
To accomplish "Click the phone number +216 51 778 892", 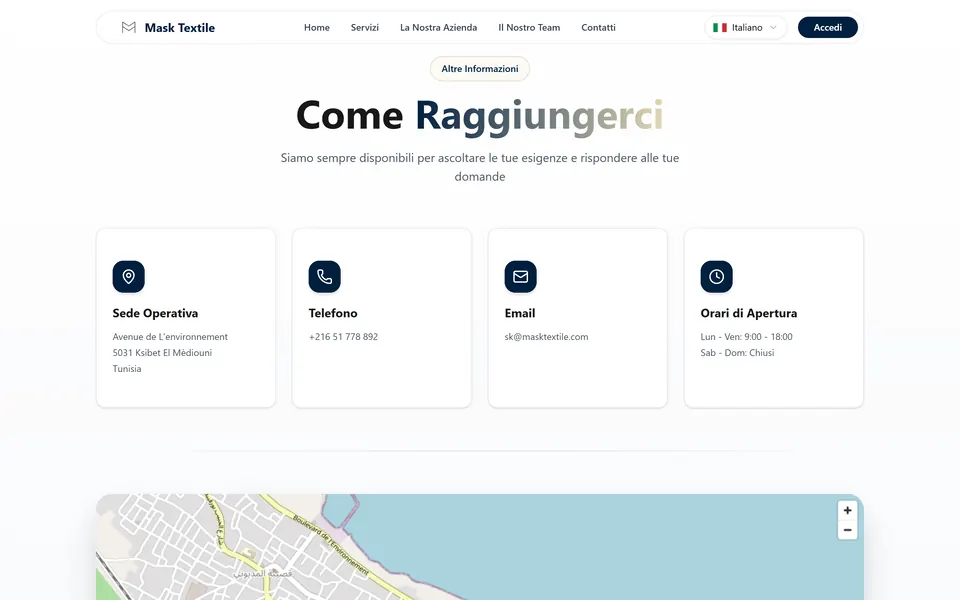I will tap(343, 337).
